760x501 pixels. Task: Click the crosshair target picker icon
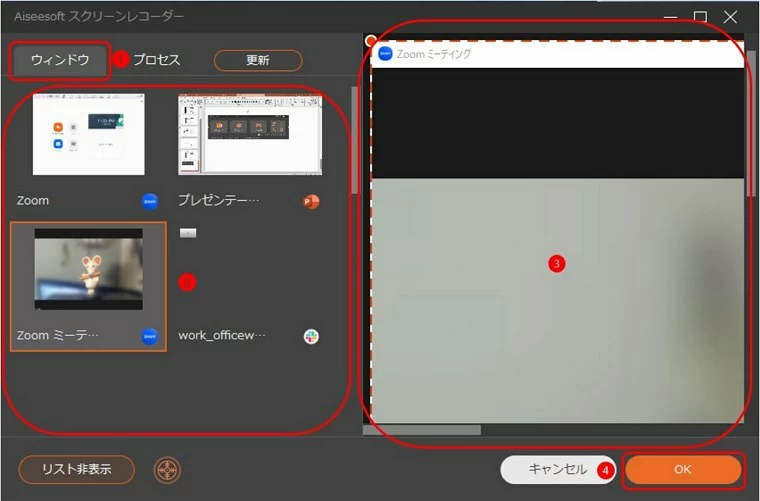tap(167, 470)
